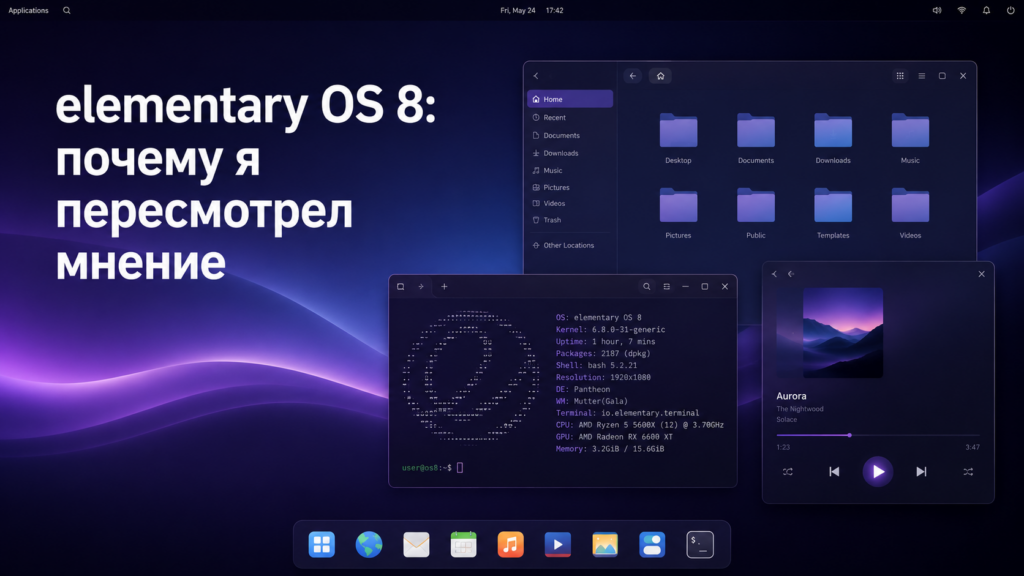The height and width of the screenshot is (576, 1024).
Task: Launch Videos app from dock
Action: 558,545
